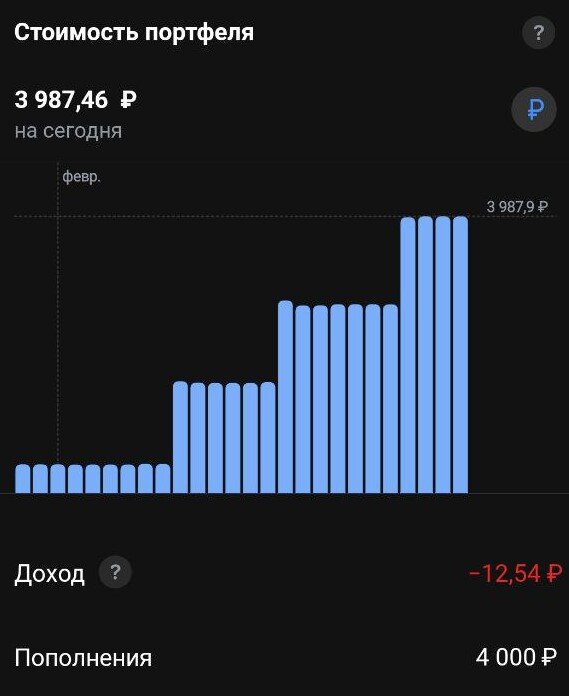This screenshot has height=696, width=569.
Task: Select the leftmost short chart bar
Action: (23, 478)
